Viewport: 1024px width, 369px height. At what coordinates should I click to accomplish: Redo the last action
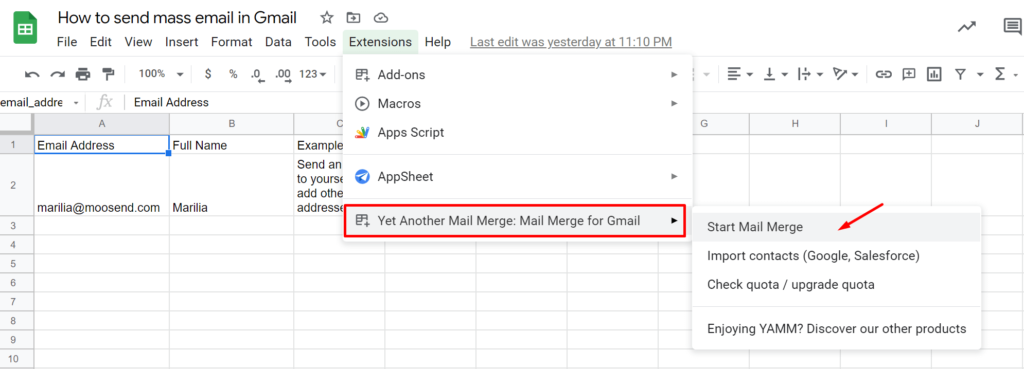tap(57, 74)
